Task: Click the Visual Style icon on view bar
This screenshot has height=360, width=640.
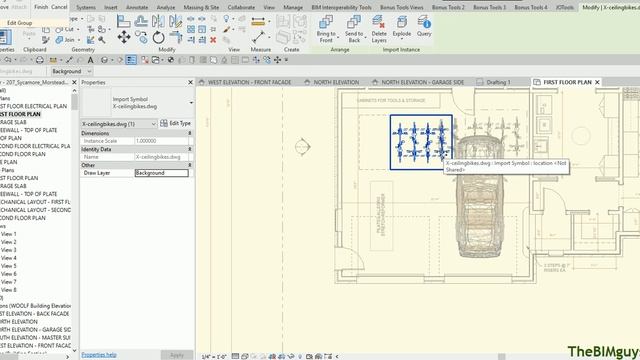Action: tap(244, 356)
